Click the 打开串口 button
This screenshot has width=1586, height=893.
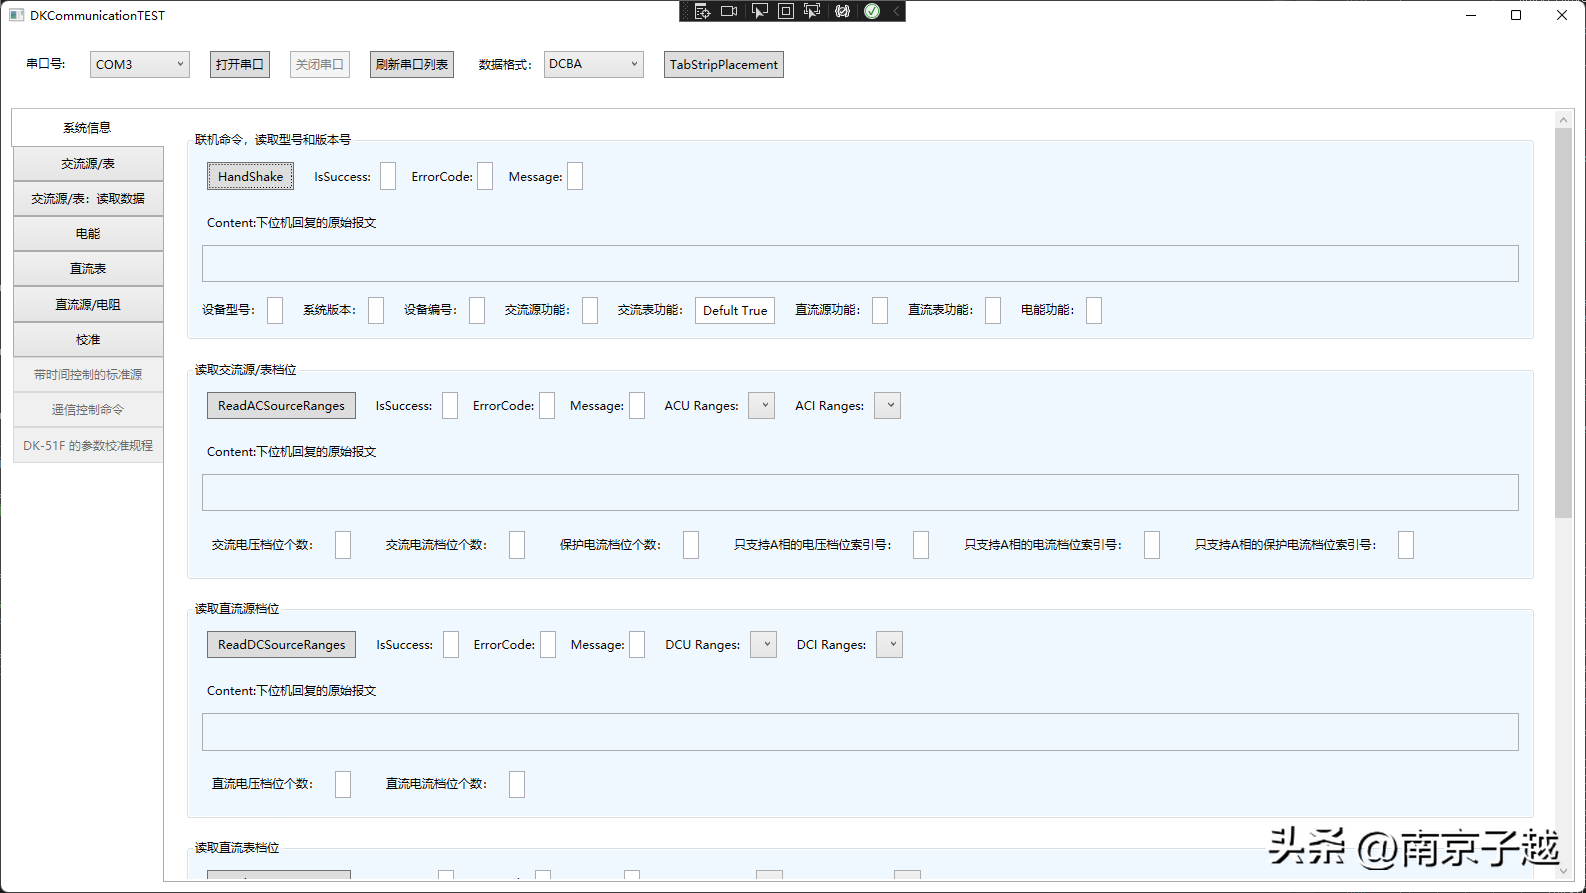(240, 64)
